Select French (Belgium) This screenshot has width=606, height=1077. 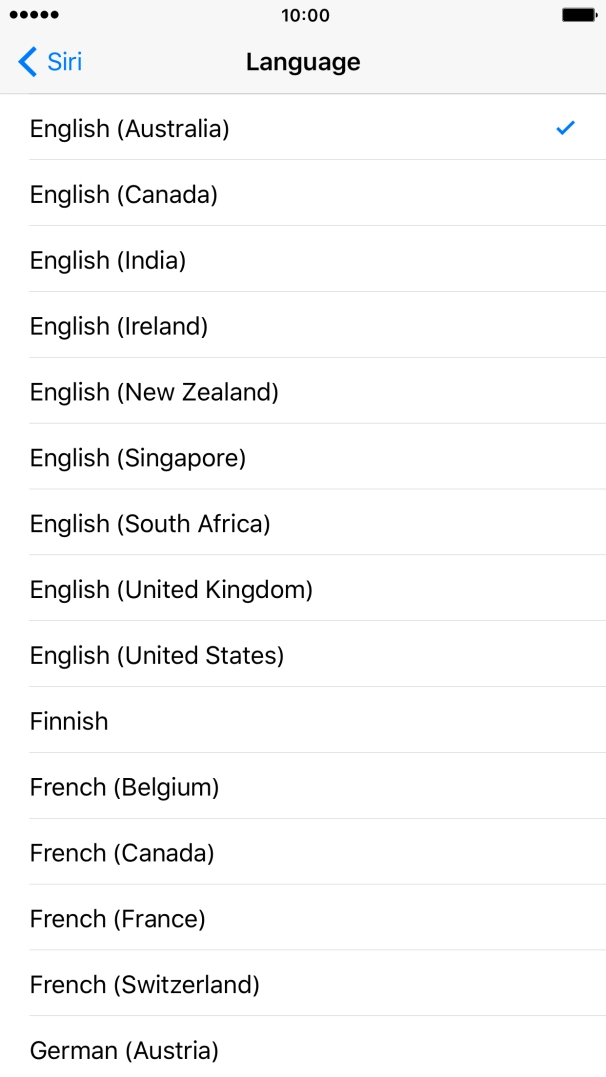pos(125,787)
